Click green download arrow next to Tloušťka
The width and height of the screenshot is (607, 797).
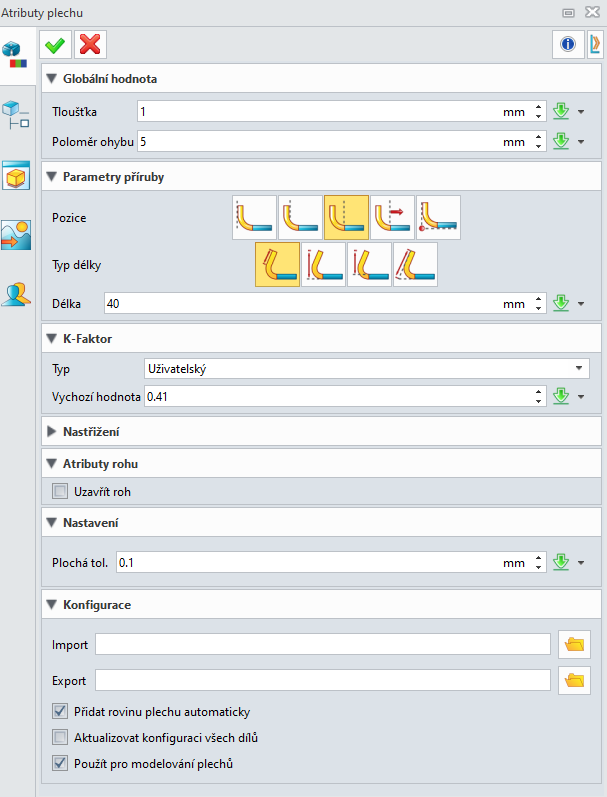(x=561, y=111)
